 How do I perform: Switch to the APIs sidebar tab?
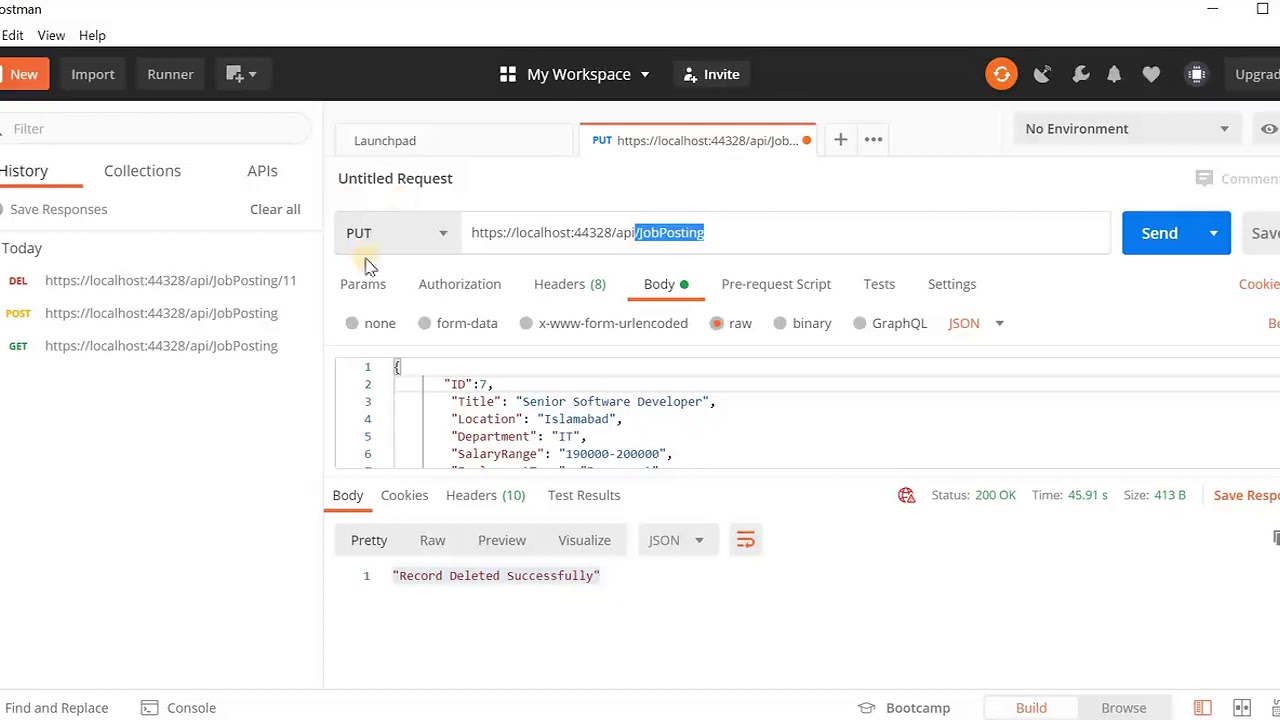coord(262,171)
